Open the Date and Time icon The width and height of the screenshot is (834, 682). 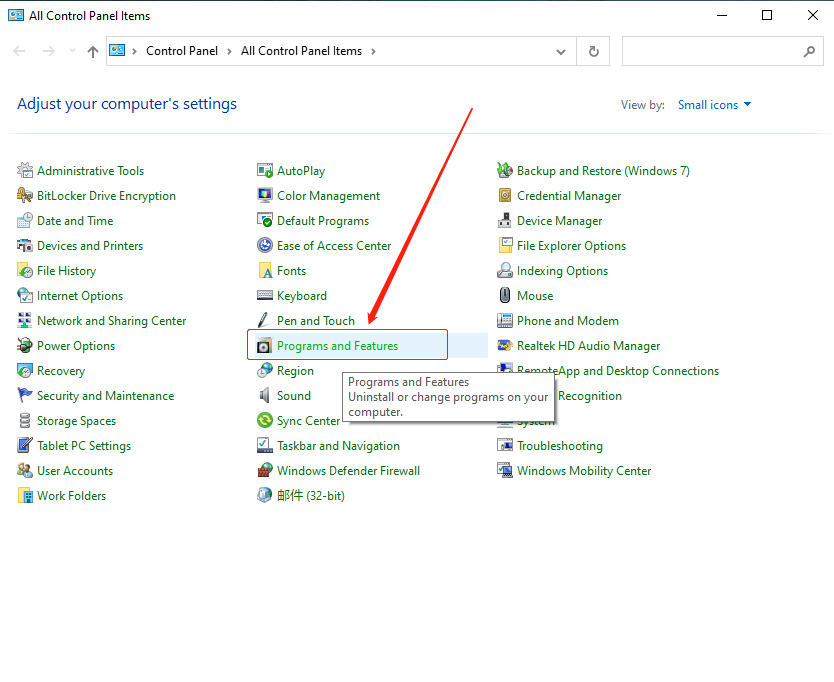pyautogui.click(x=24, y=220)
